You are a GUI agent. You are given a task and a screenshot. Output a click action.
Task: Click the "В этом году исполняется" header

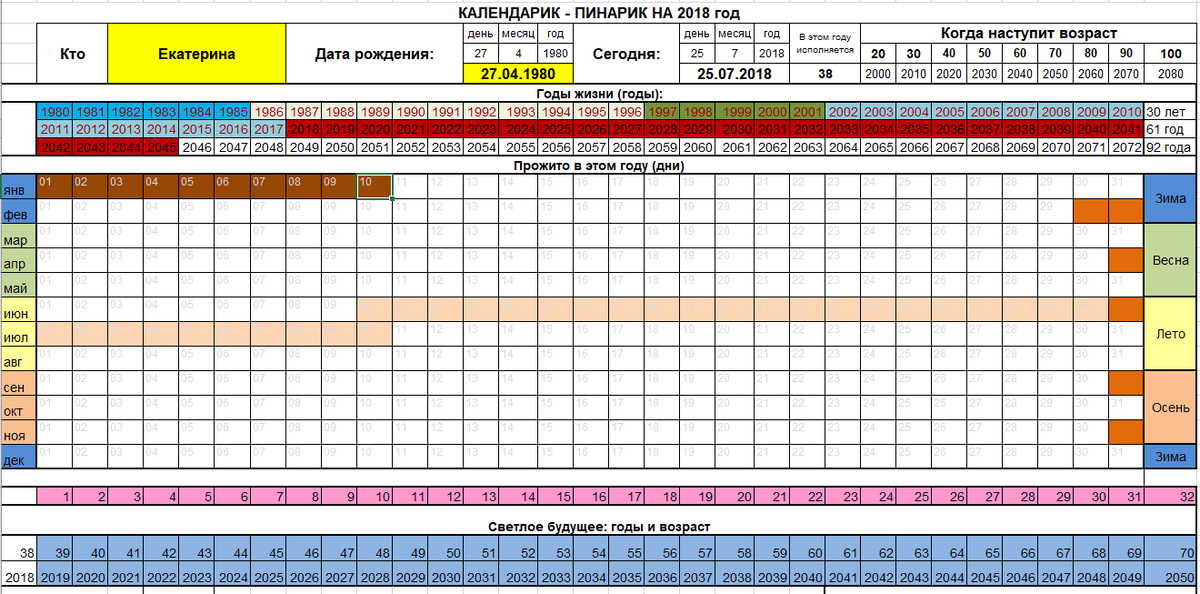[824, 43]
